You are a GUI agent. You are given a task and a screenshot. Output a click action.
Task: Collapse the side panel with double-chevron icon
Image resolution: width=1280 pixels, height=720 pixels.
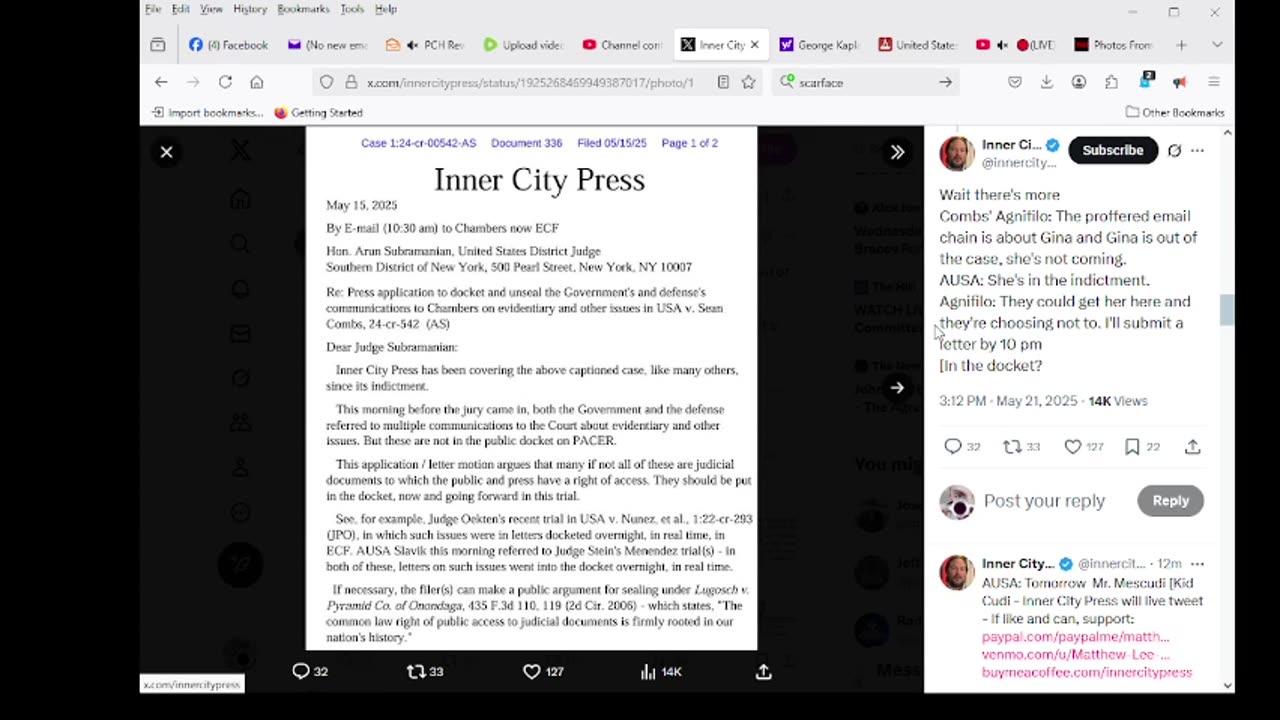click(897, 152)
